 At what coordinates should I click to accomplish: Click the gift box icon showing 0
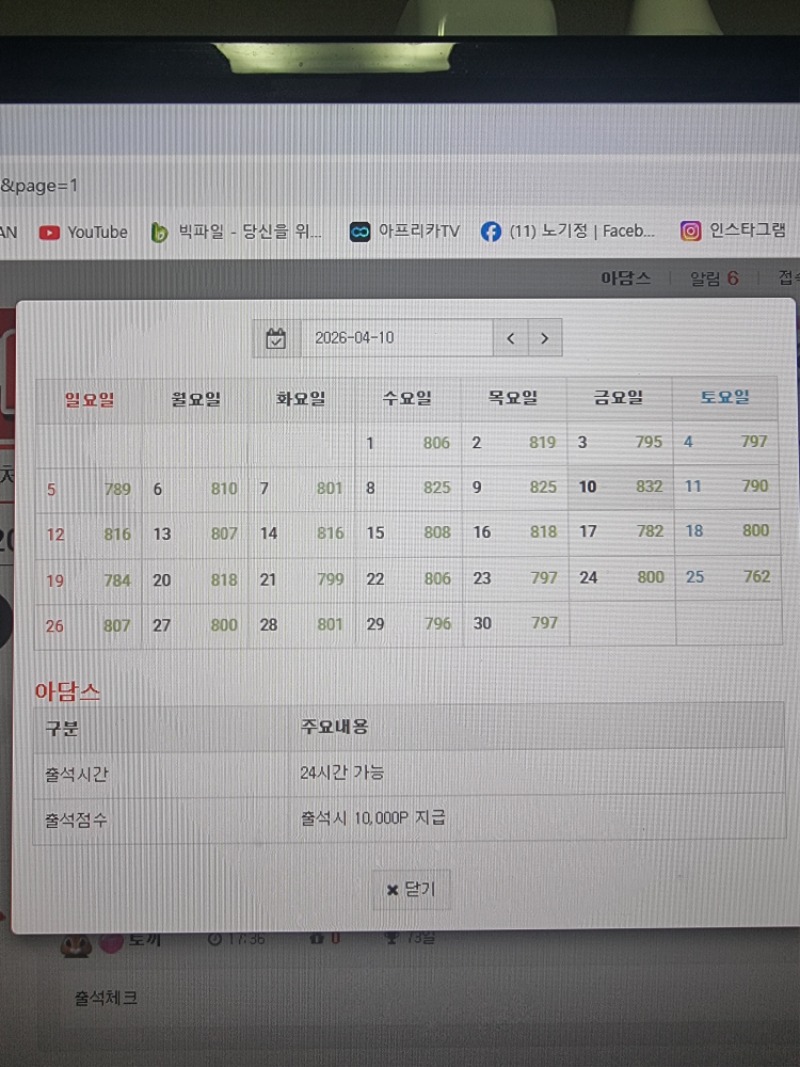click(x=319, y=937)
